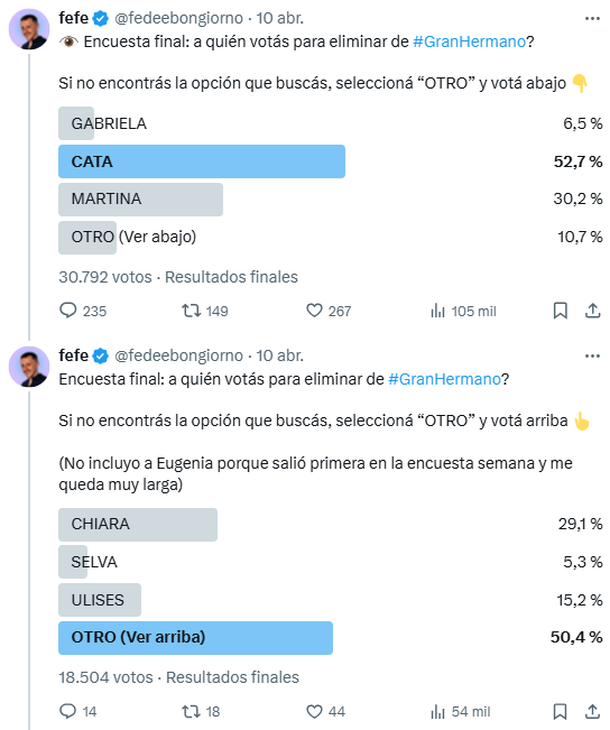Like the second poll tweet
The width and height of the screenshot is (610, 730).
click(314, 711)
